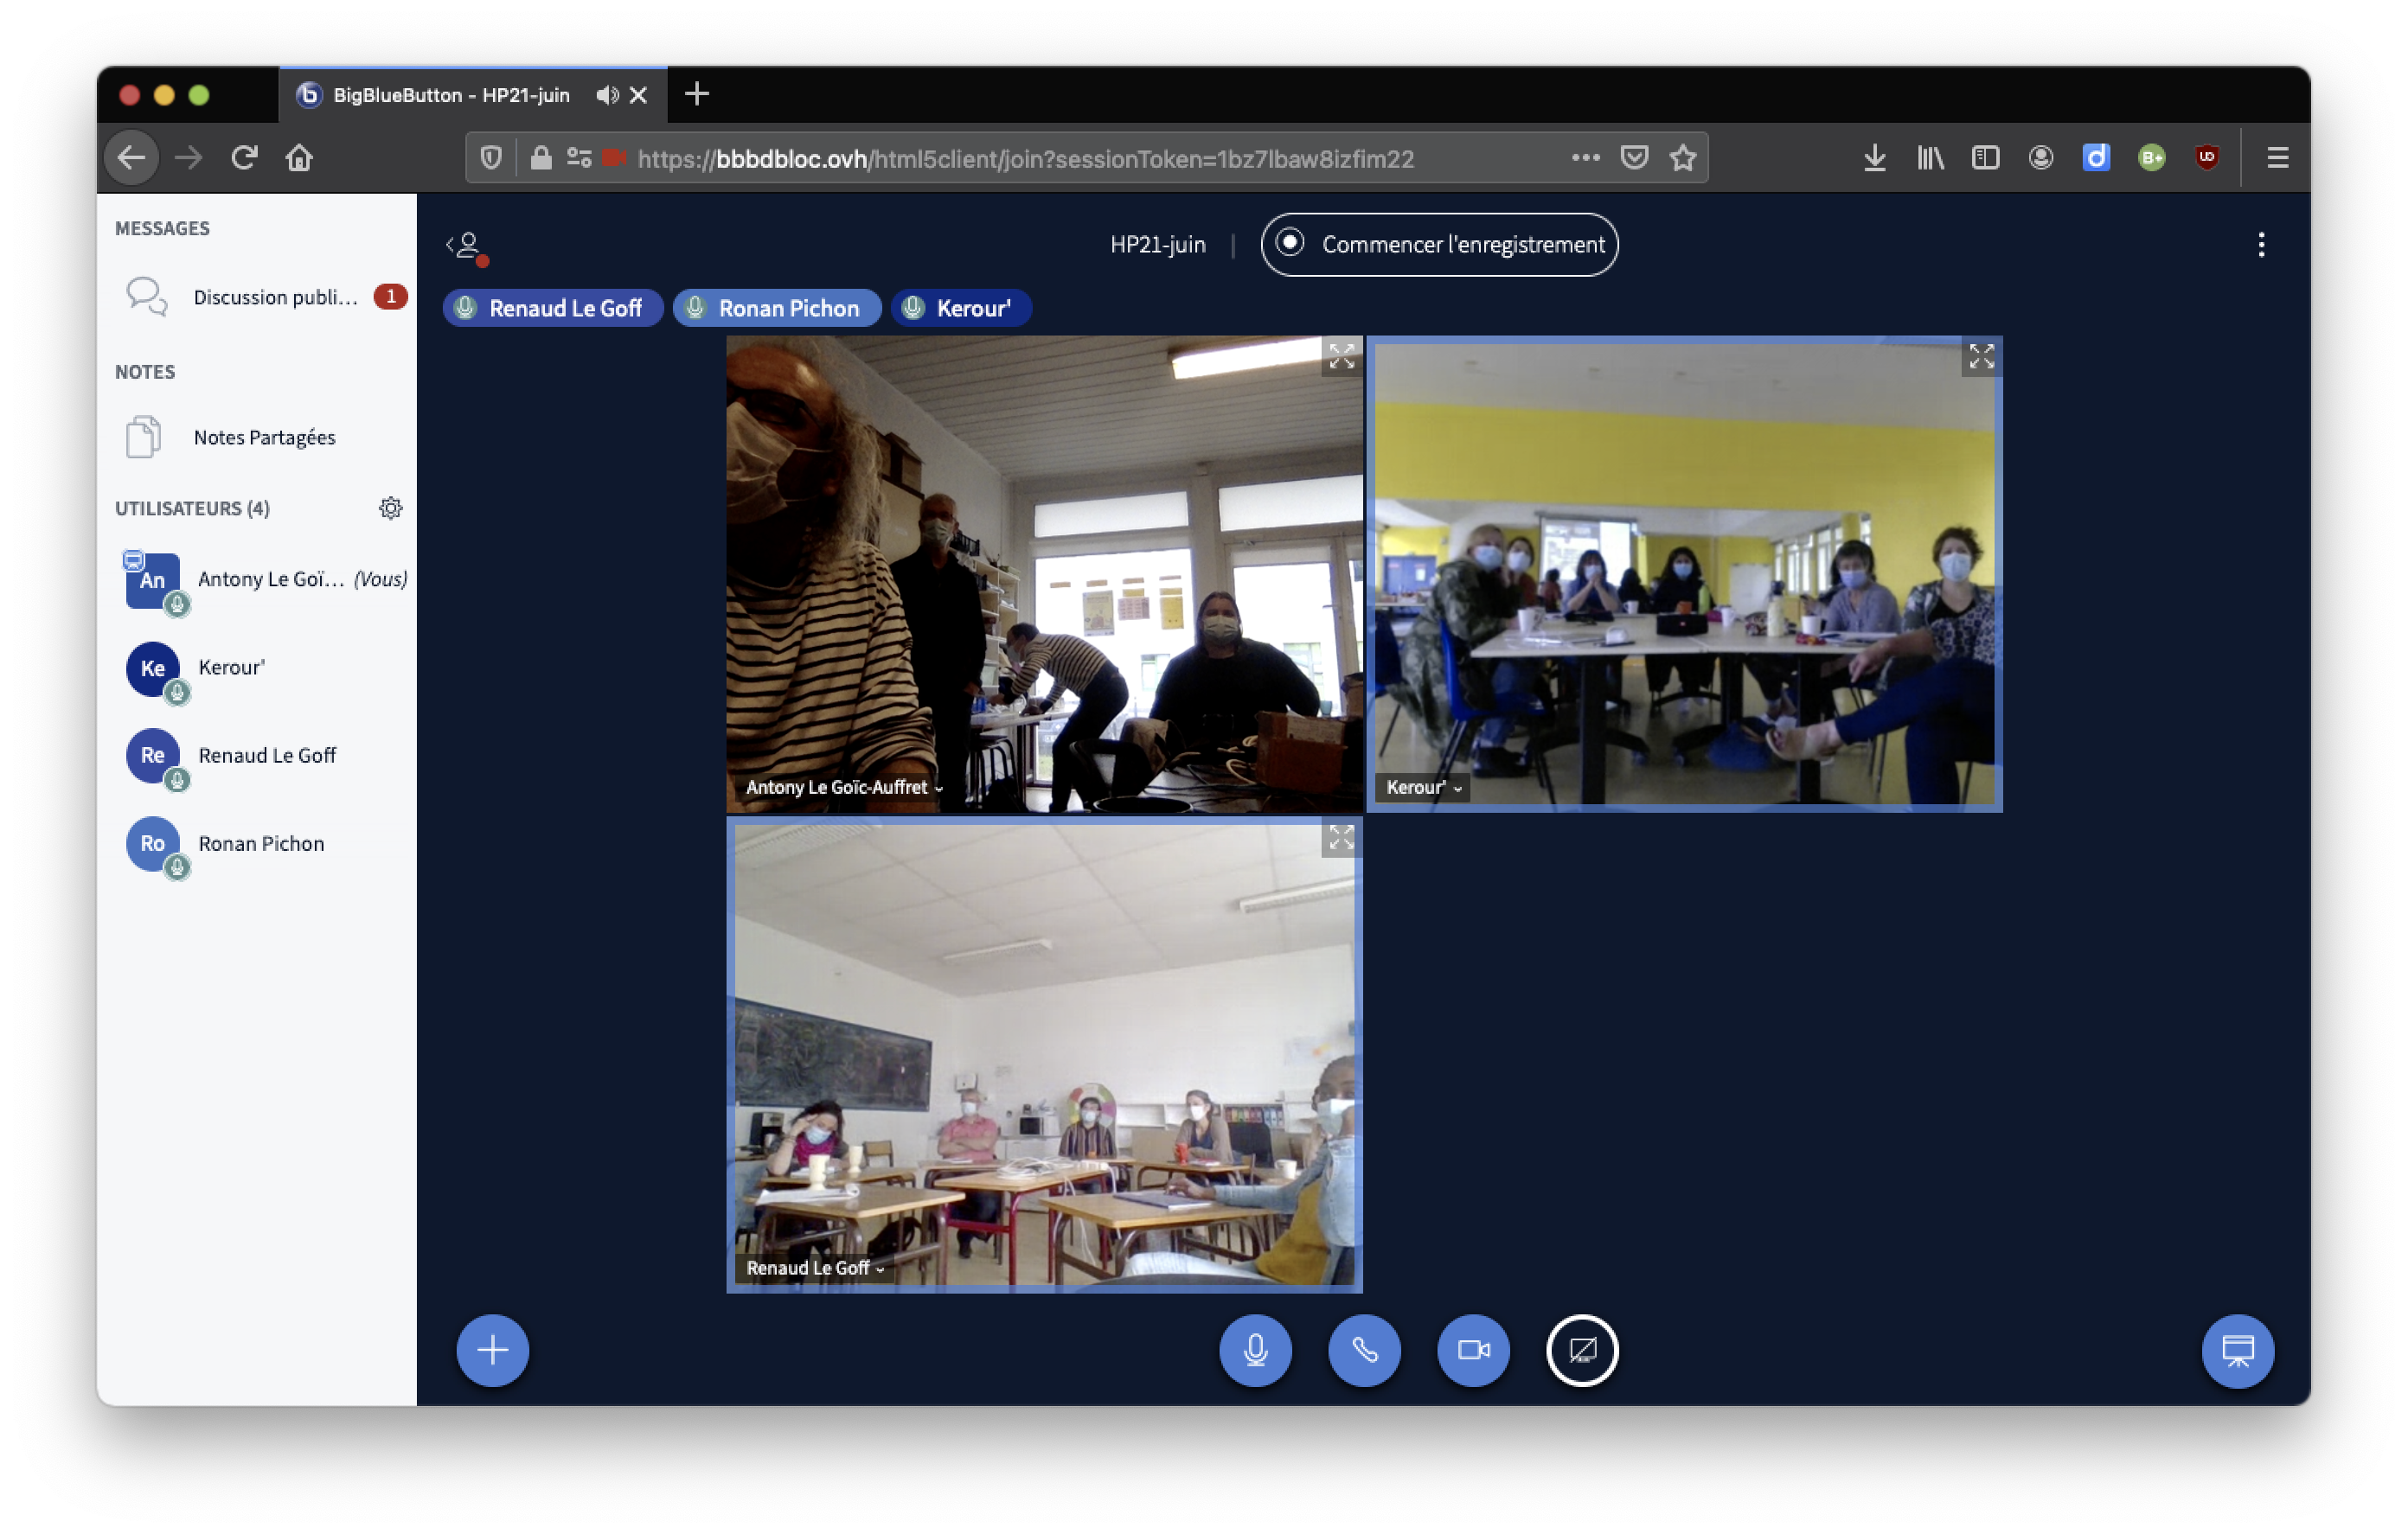
Task: Open the browser home page
Action: (299, 157)
